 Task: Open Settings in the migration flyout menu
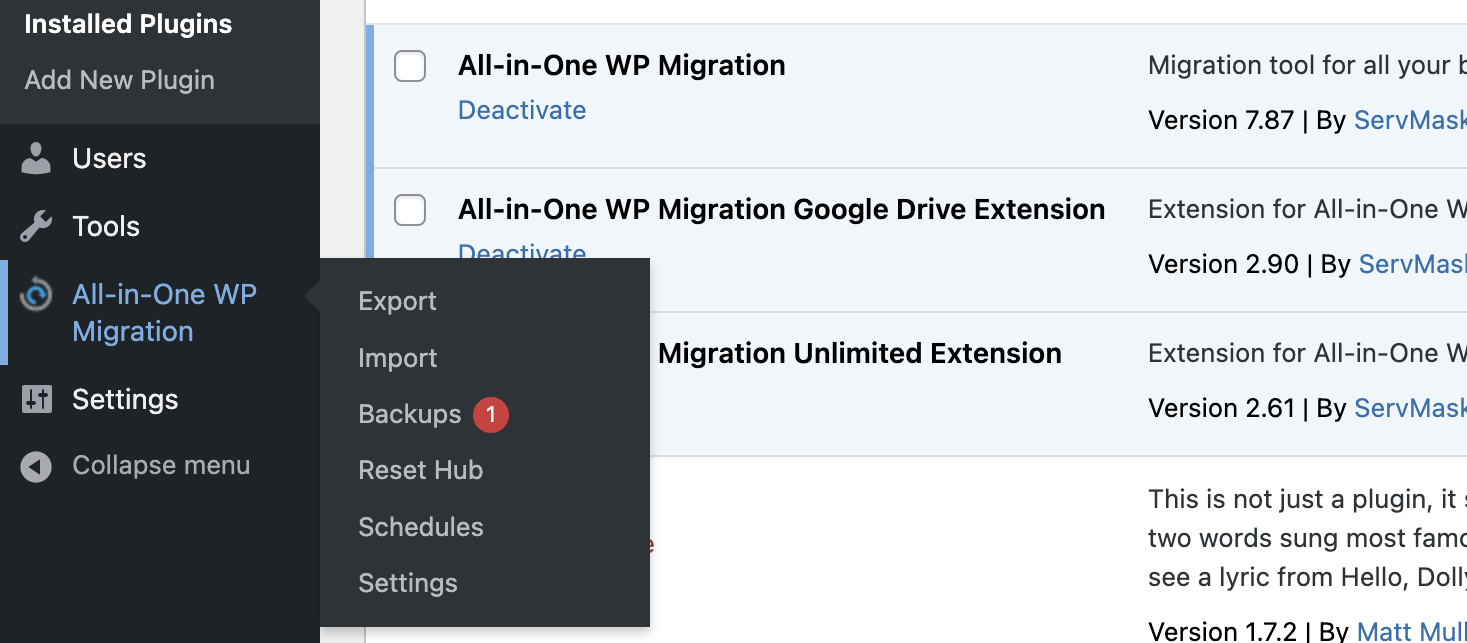408,583
